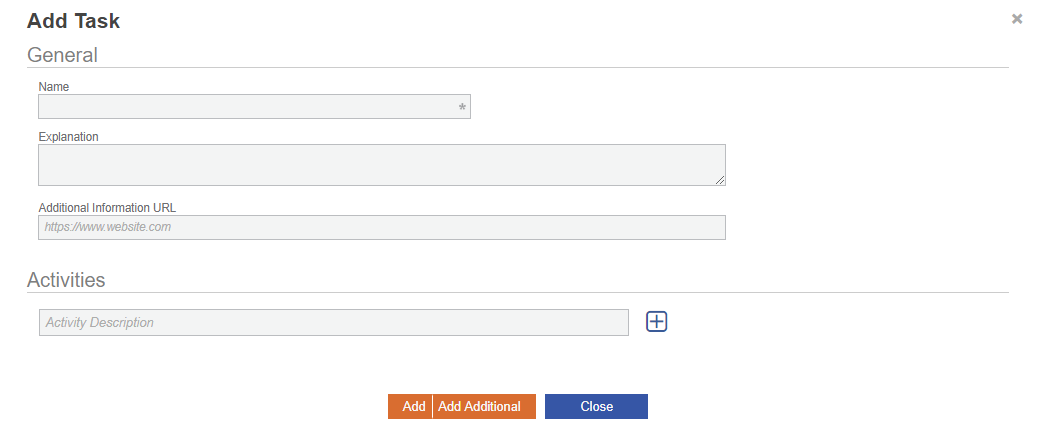Click the separator between Add and Add Additional
The image size is (1039, 443).
point(432,407)
